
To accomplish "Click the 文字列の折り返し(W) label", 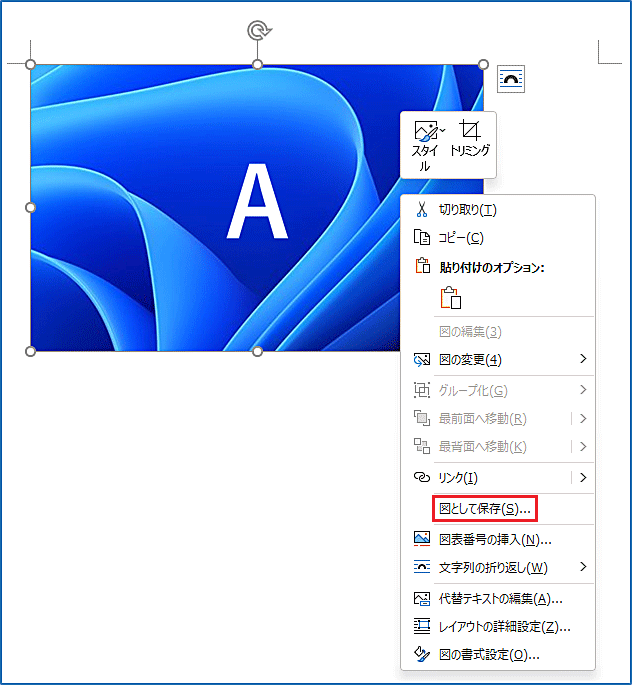I will click(x=493, y=567).
